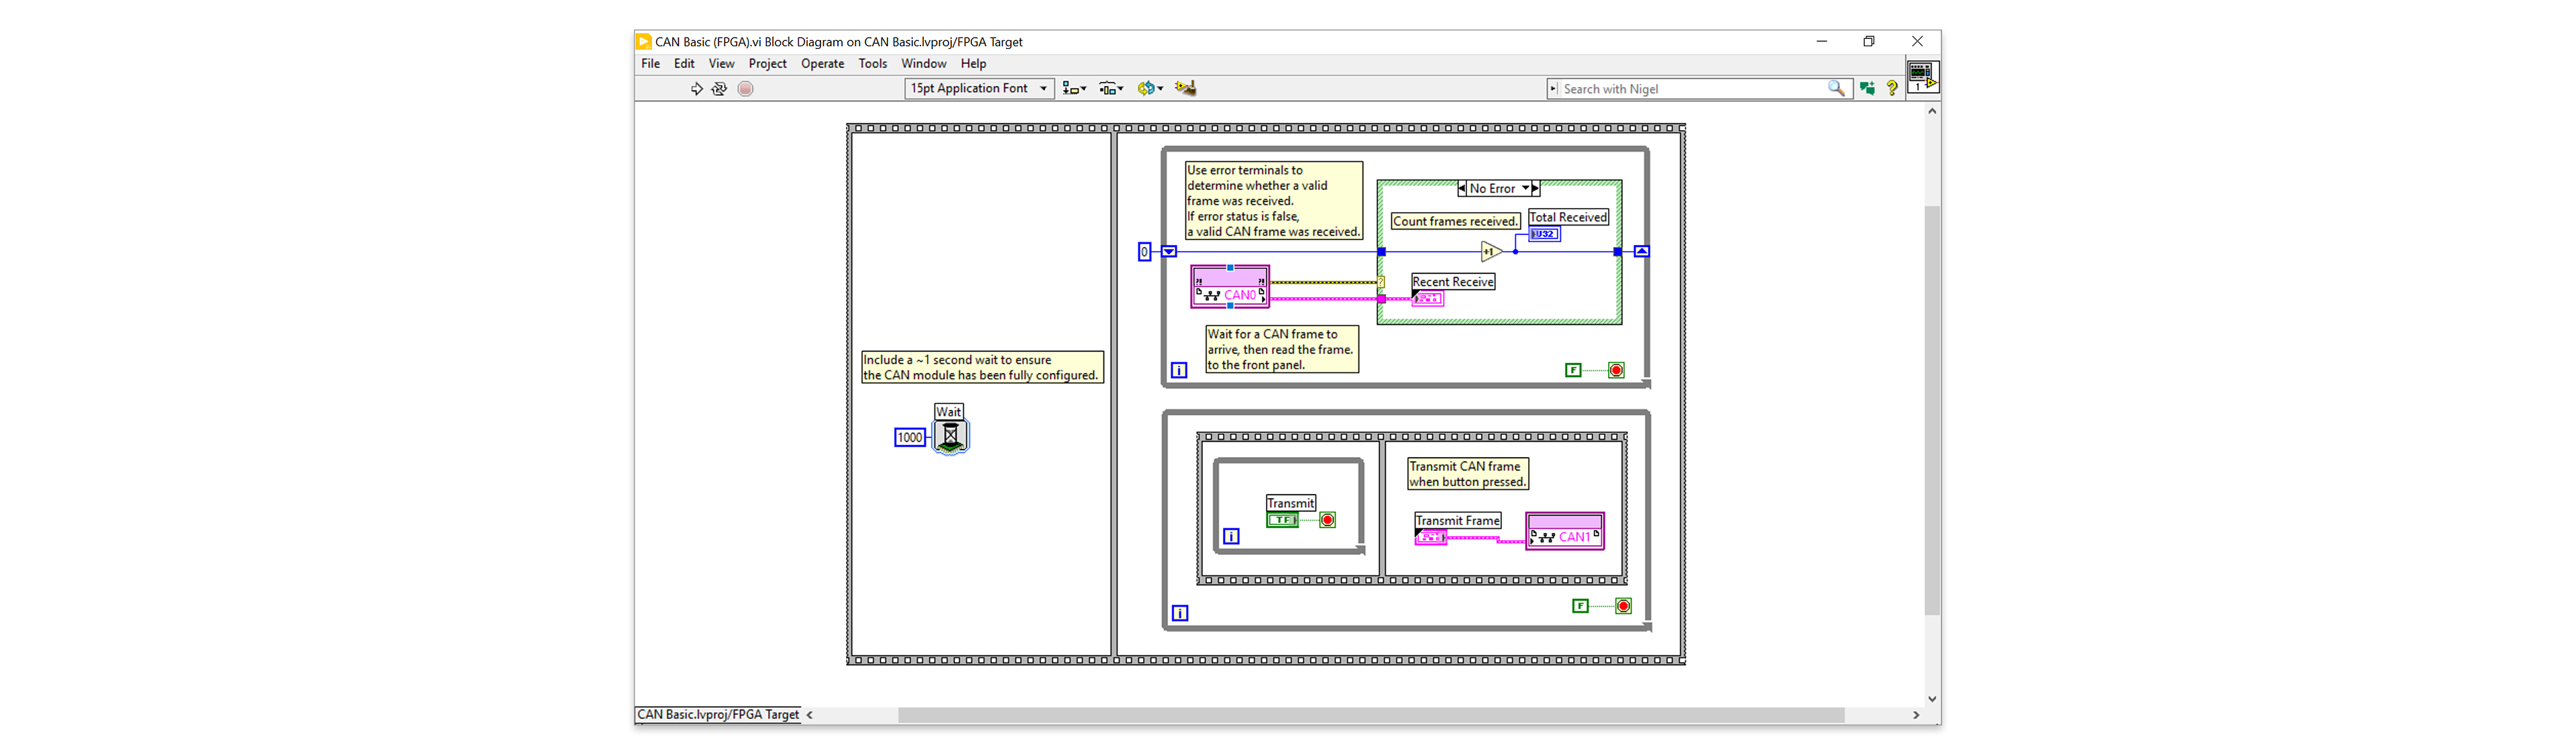Viewport: 2576px width, 755px height.
Task: Select the Count frames received comment
Action: (1455, 221)
